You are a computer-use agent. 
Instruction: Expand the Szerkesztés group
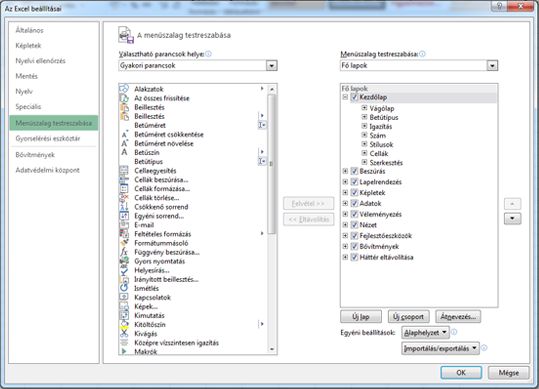[x=364, y=162]
